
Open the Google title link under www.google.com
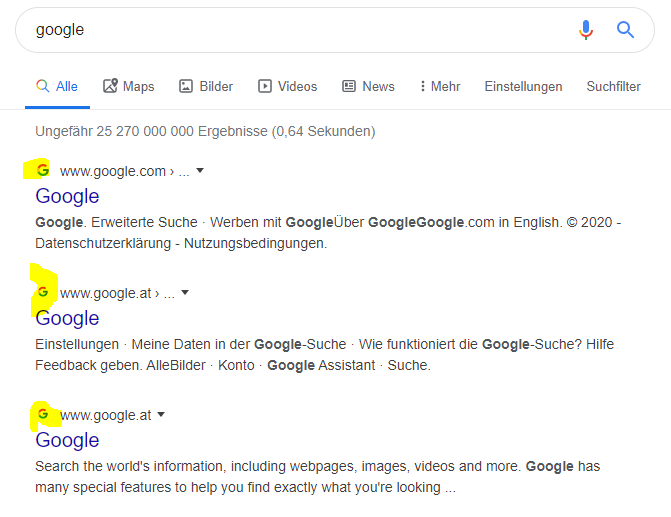tap(67, 196)
